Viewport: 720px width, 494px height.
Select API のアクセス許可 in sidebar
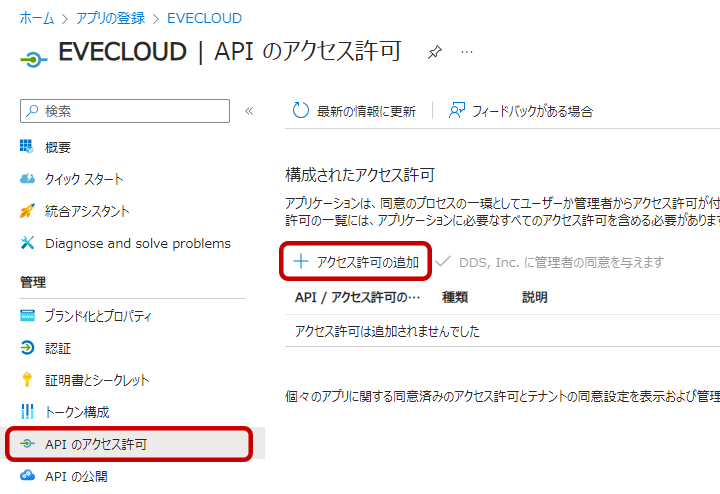point(96,444)
